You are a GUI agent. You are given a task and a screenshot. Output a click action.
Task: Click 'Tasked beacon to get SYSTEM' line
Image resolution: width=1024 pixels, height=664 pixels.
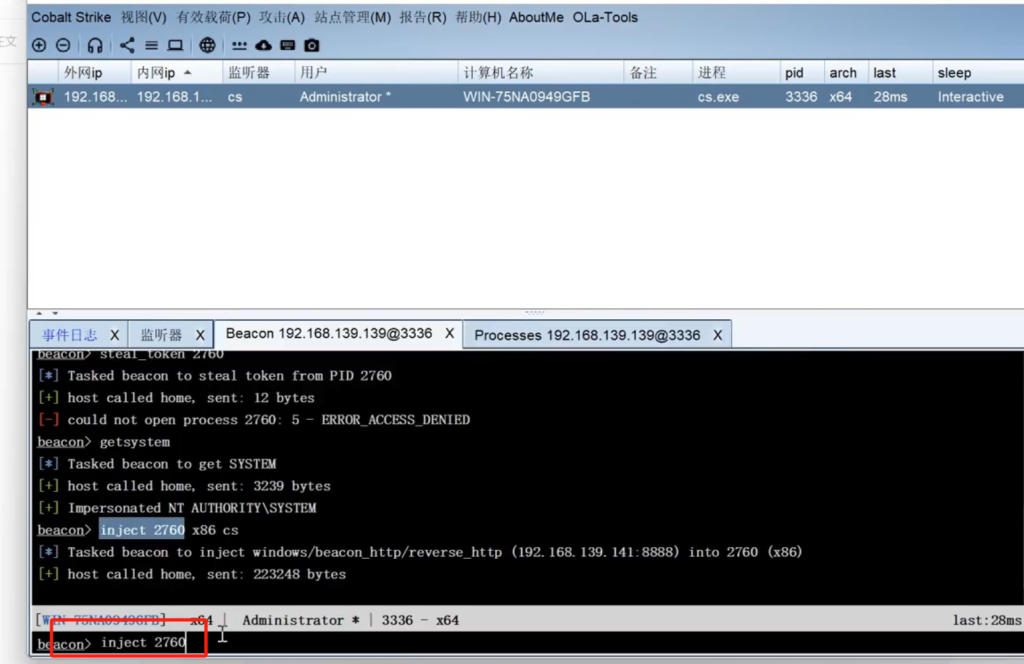157,464
